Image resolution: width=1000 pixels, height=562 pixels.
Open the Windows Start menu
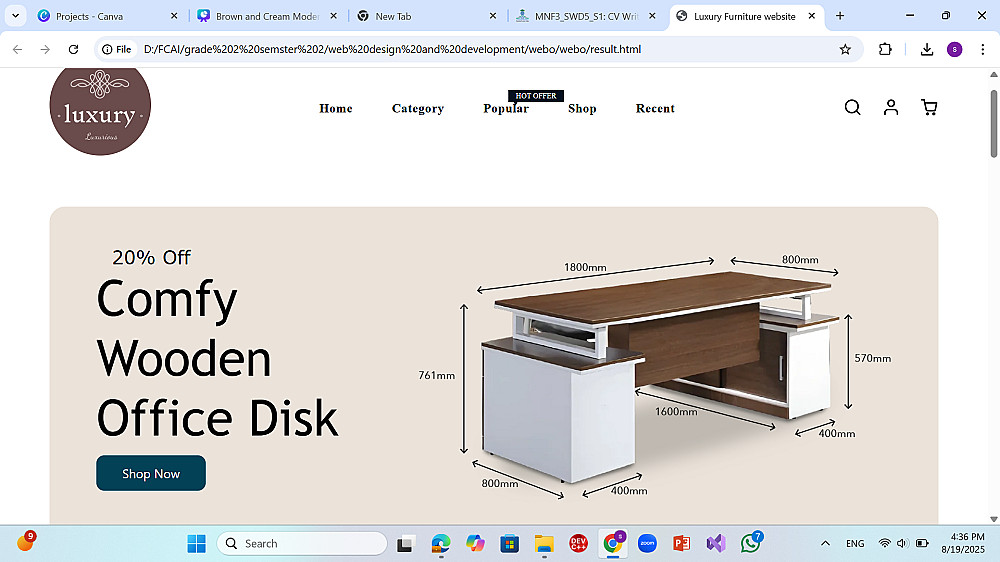(x=196, y=544)
